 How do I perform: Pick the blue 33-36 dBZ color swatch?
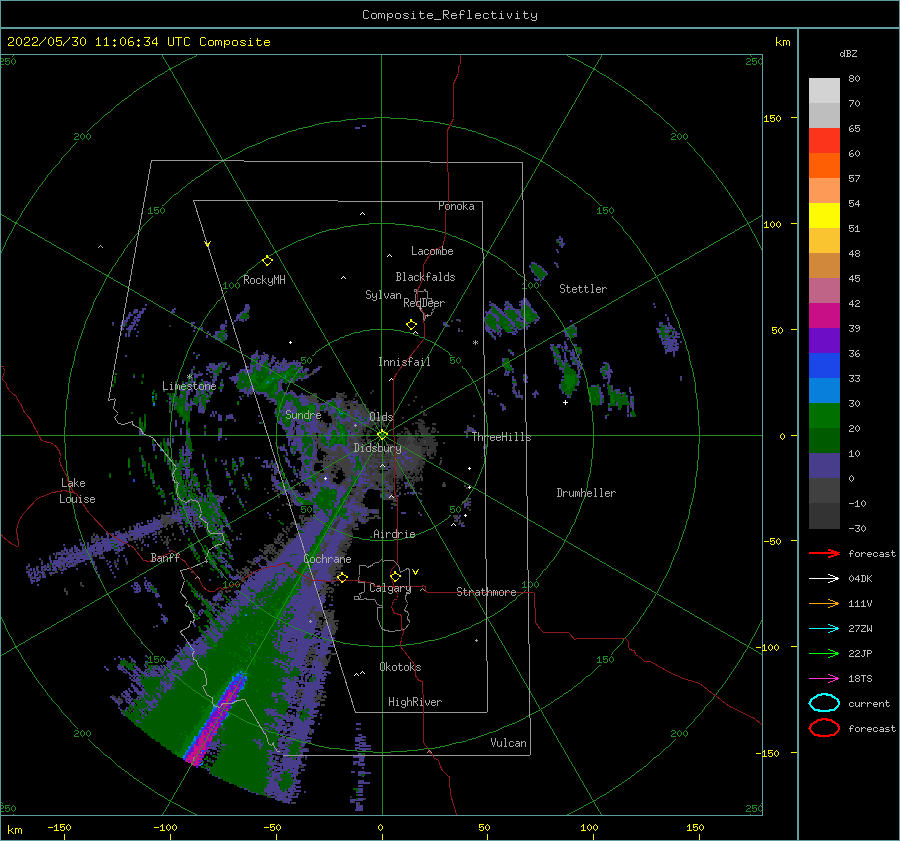pyautogui.click(x=824, y=366)
